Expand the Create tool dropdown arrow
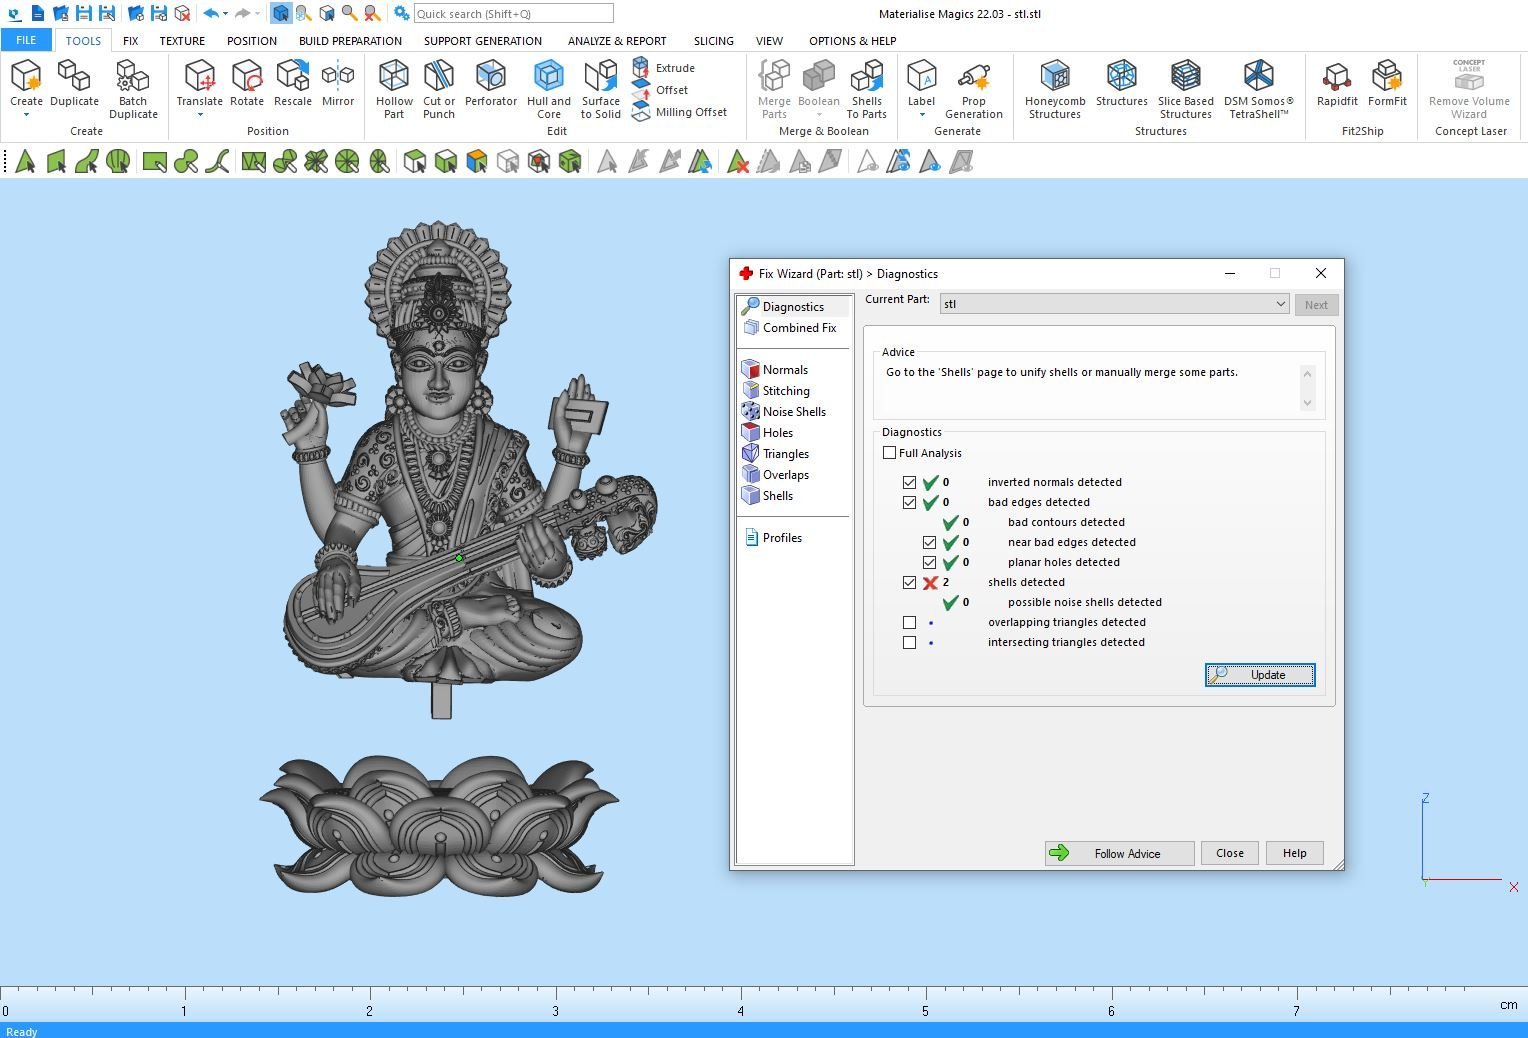The width and height of the screenshot is (1528, 1038). tap(26, 115)
